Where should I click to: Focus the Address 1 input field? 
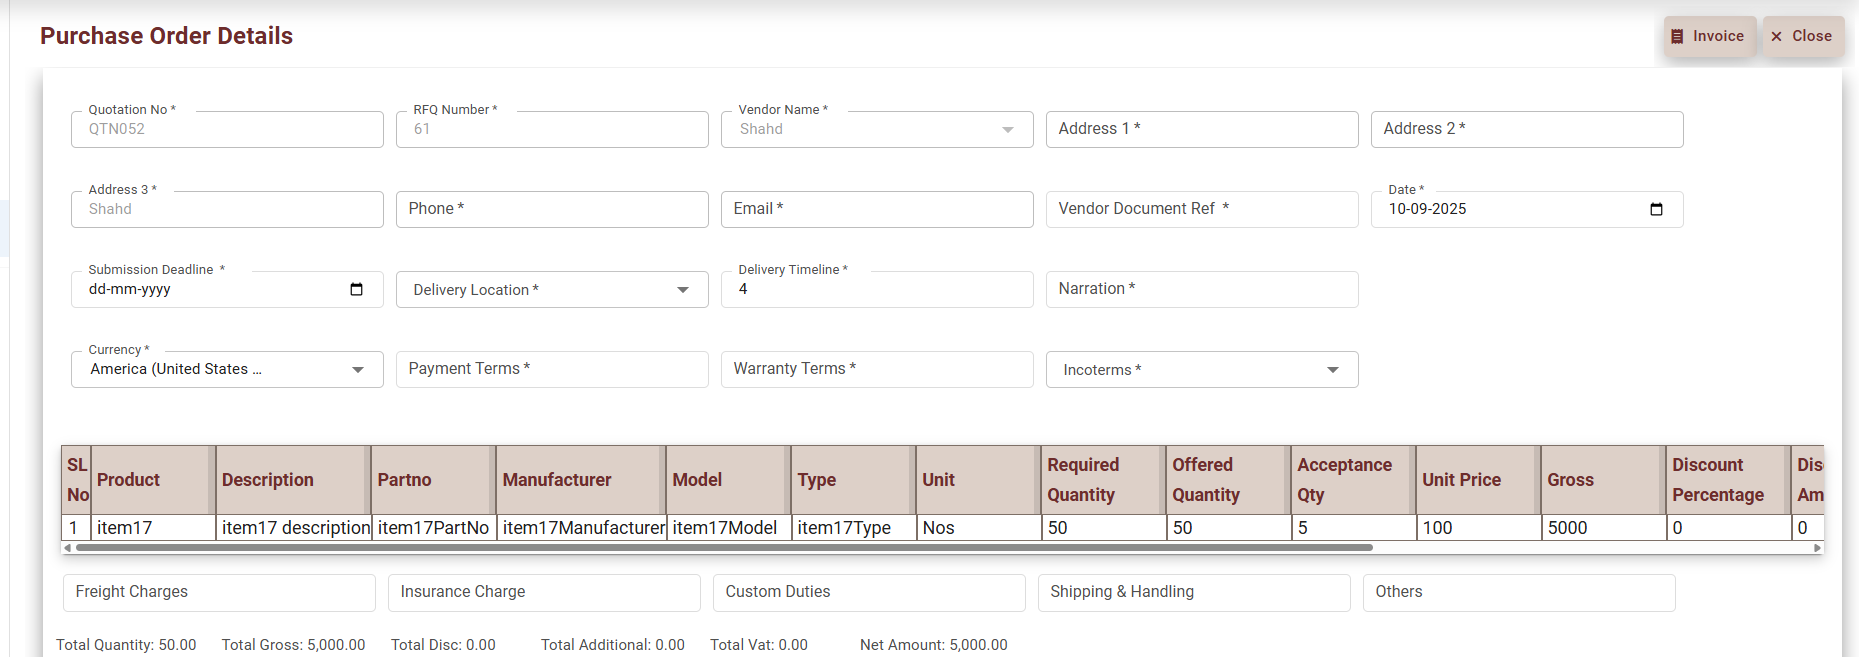[1201, 129]
